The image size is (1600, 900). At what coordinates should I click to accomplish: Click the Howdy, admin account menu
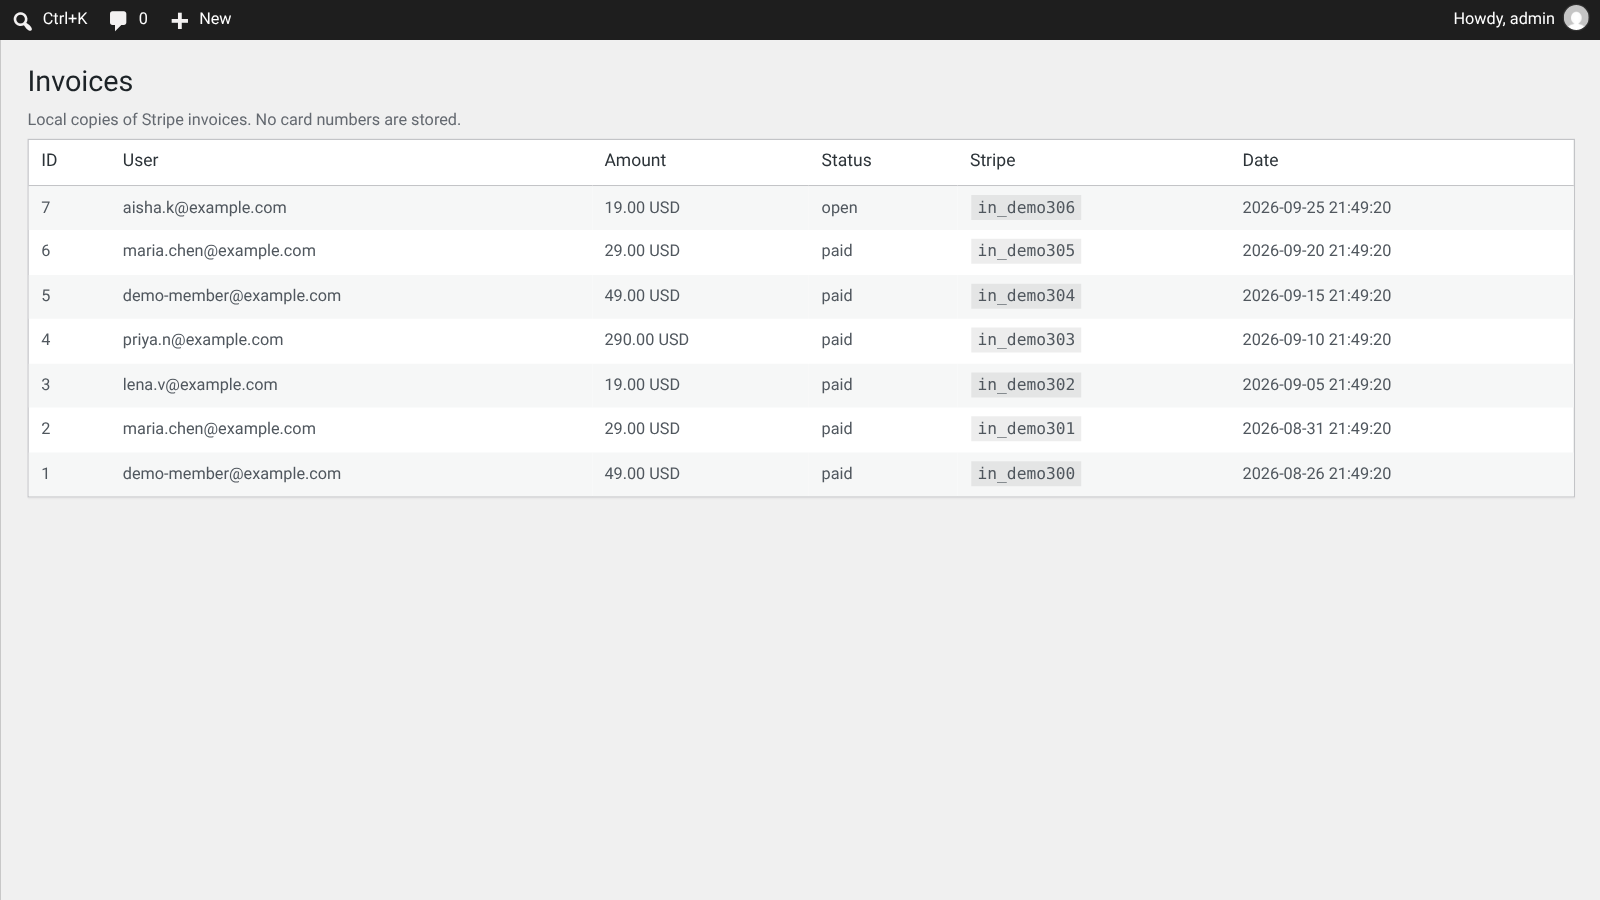click(1503, 19)
